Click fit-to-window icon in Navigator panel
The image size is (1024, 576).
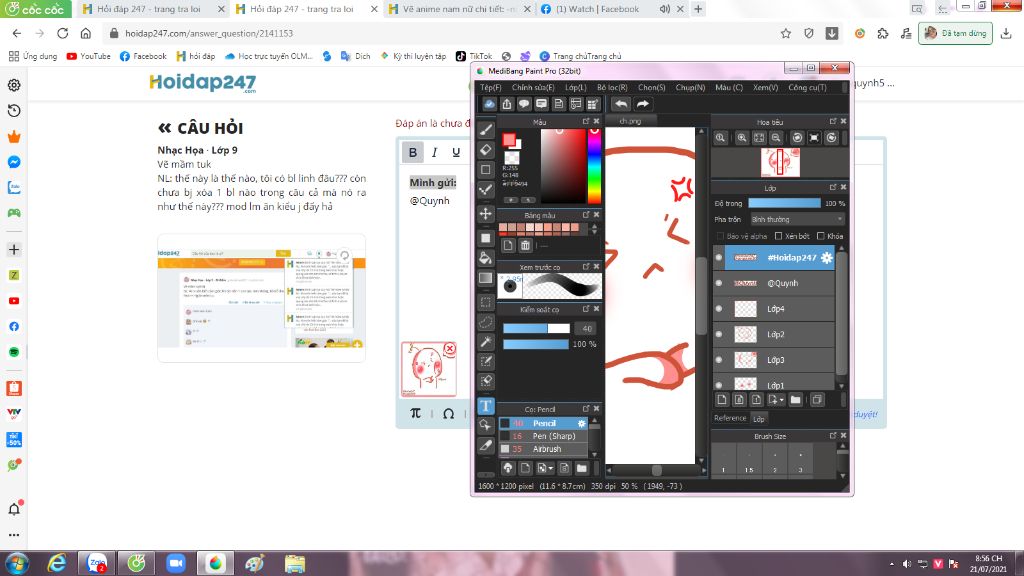(x=759, y=138)
